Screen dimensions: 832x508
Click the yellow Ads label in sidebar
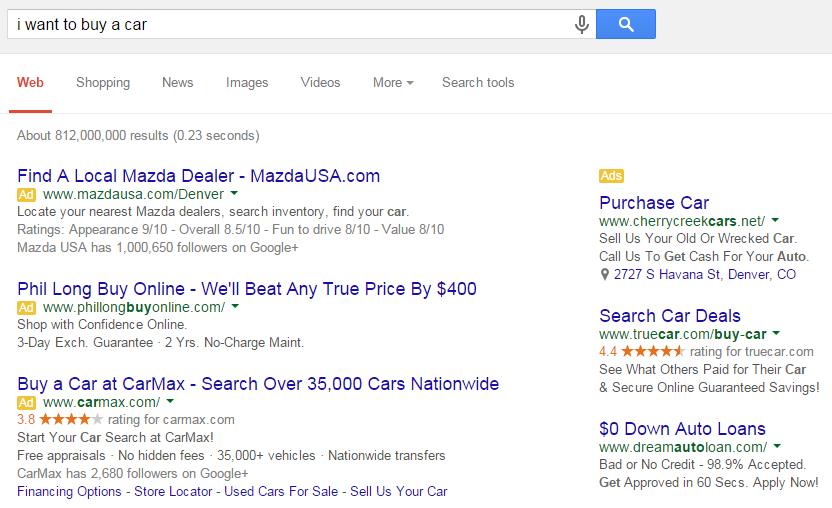point(611,176)
